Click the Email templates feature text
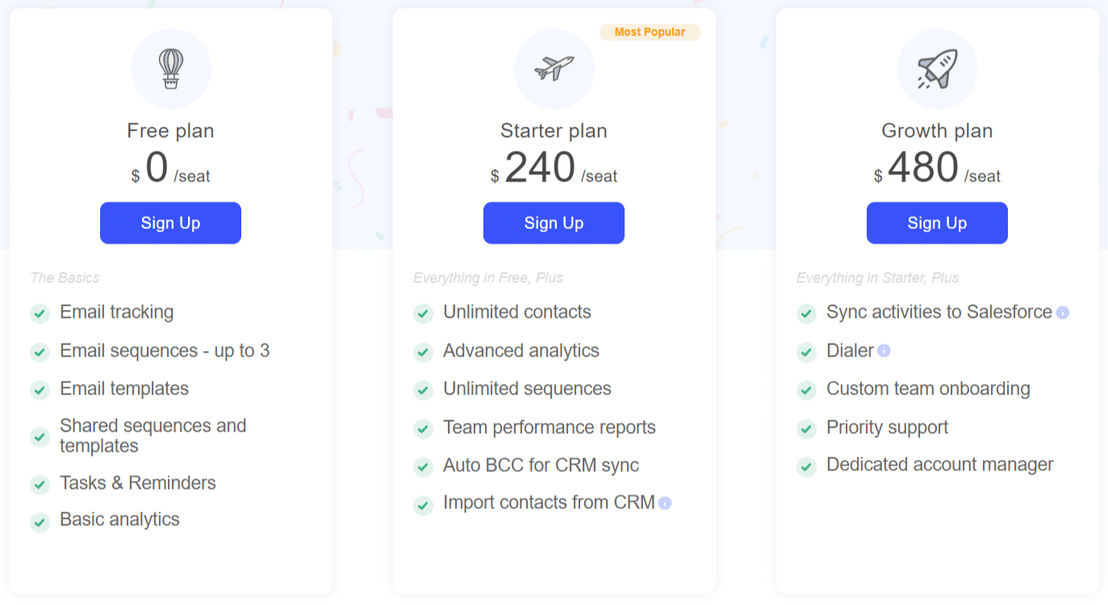Viewport: 1108px width, 605px height. pyautogui.click(x=124, y=389)
